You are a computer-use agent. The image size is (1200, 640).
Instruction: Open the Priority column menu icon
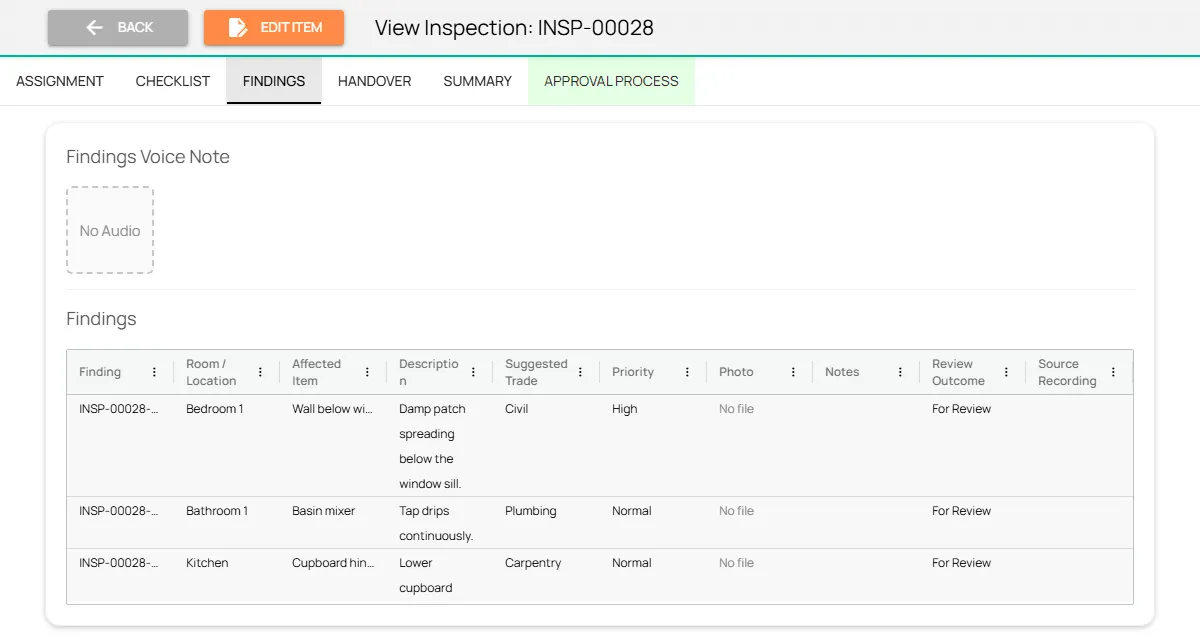coord(687,372)
